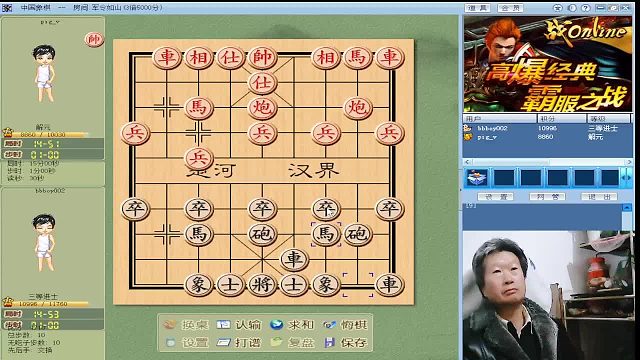Select the red 炮 in the center file
The image size is (640, 360).
click(x=262, y=108)
